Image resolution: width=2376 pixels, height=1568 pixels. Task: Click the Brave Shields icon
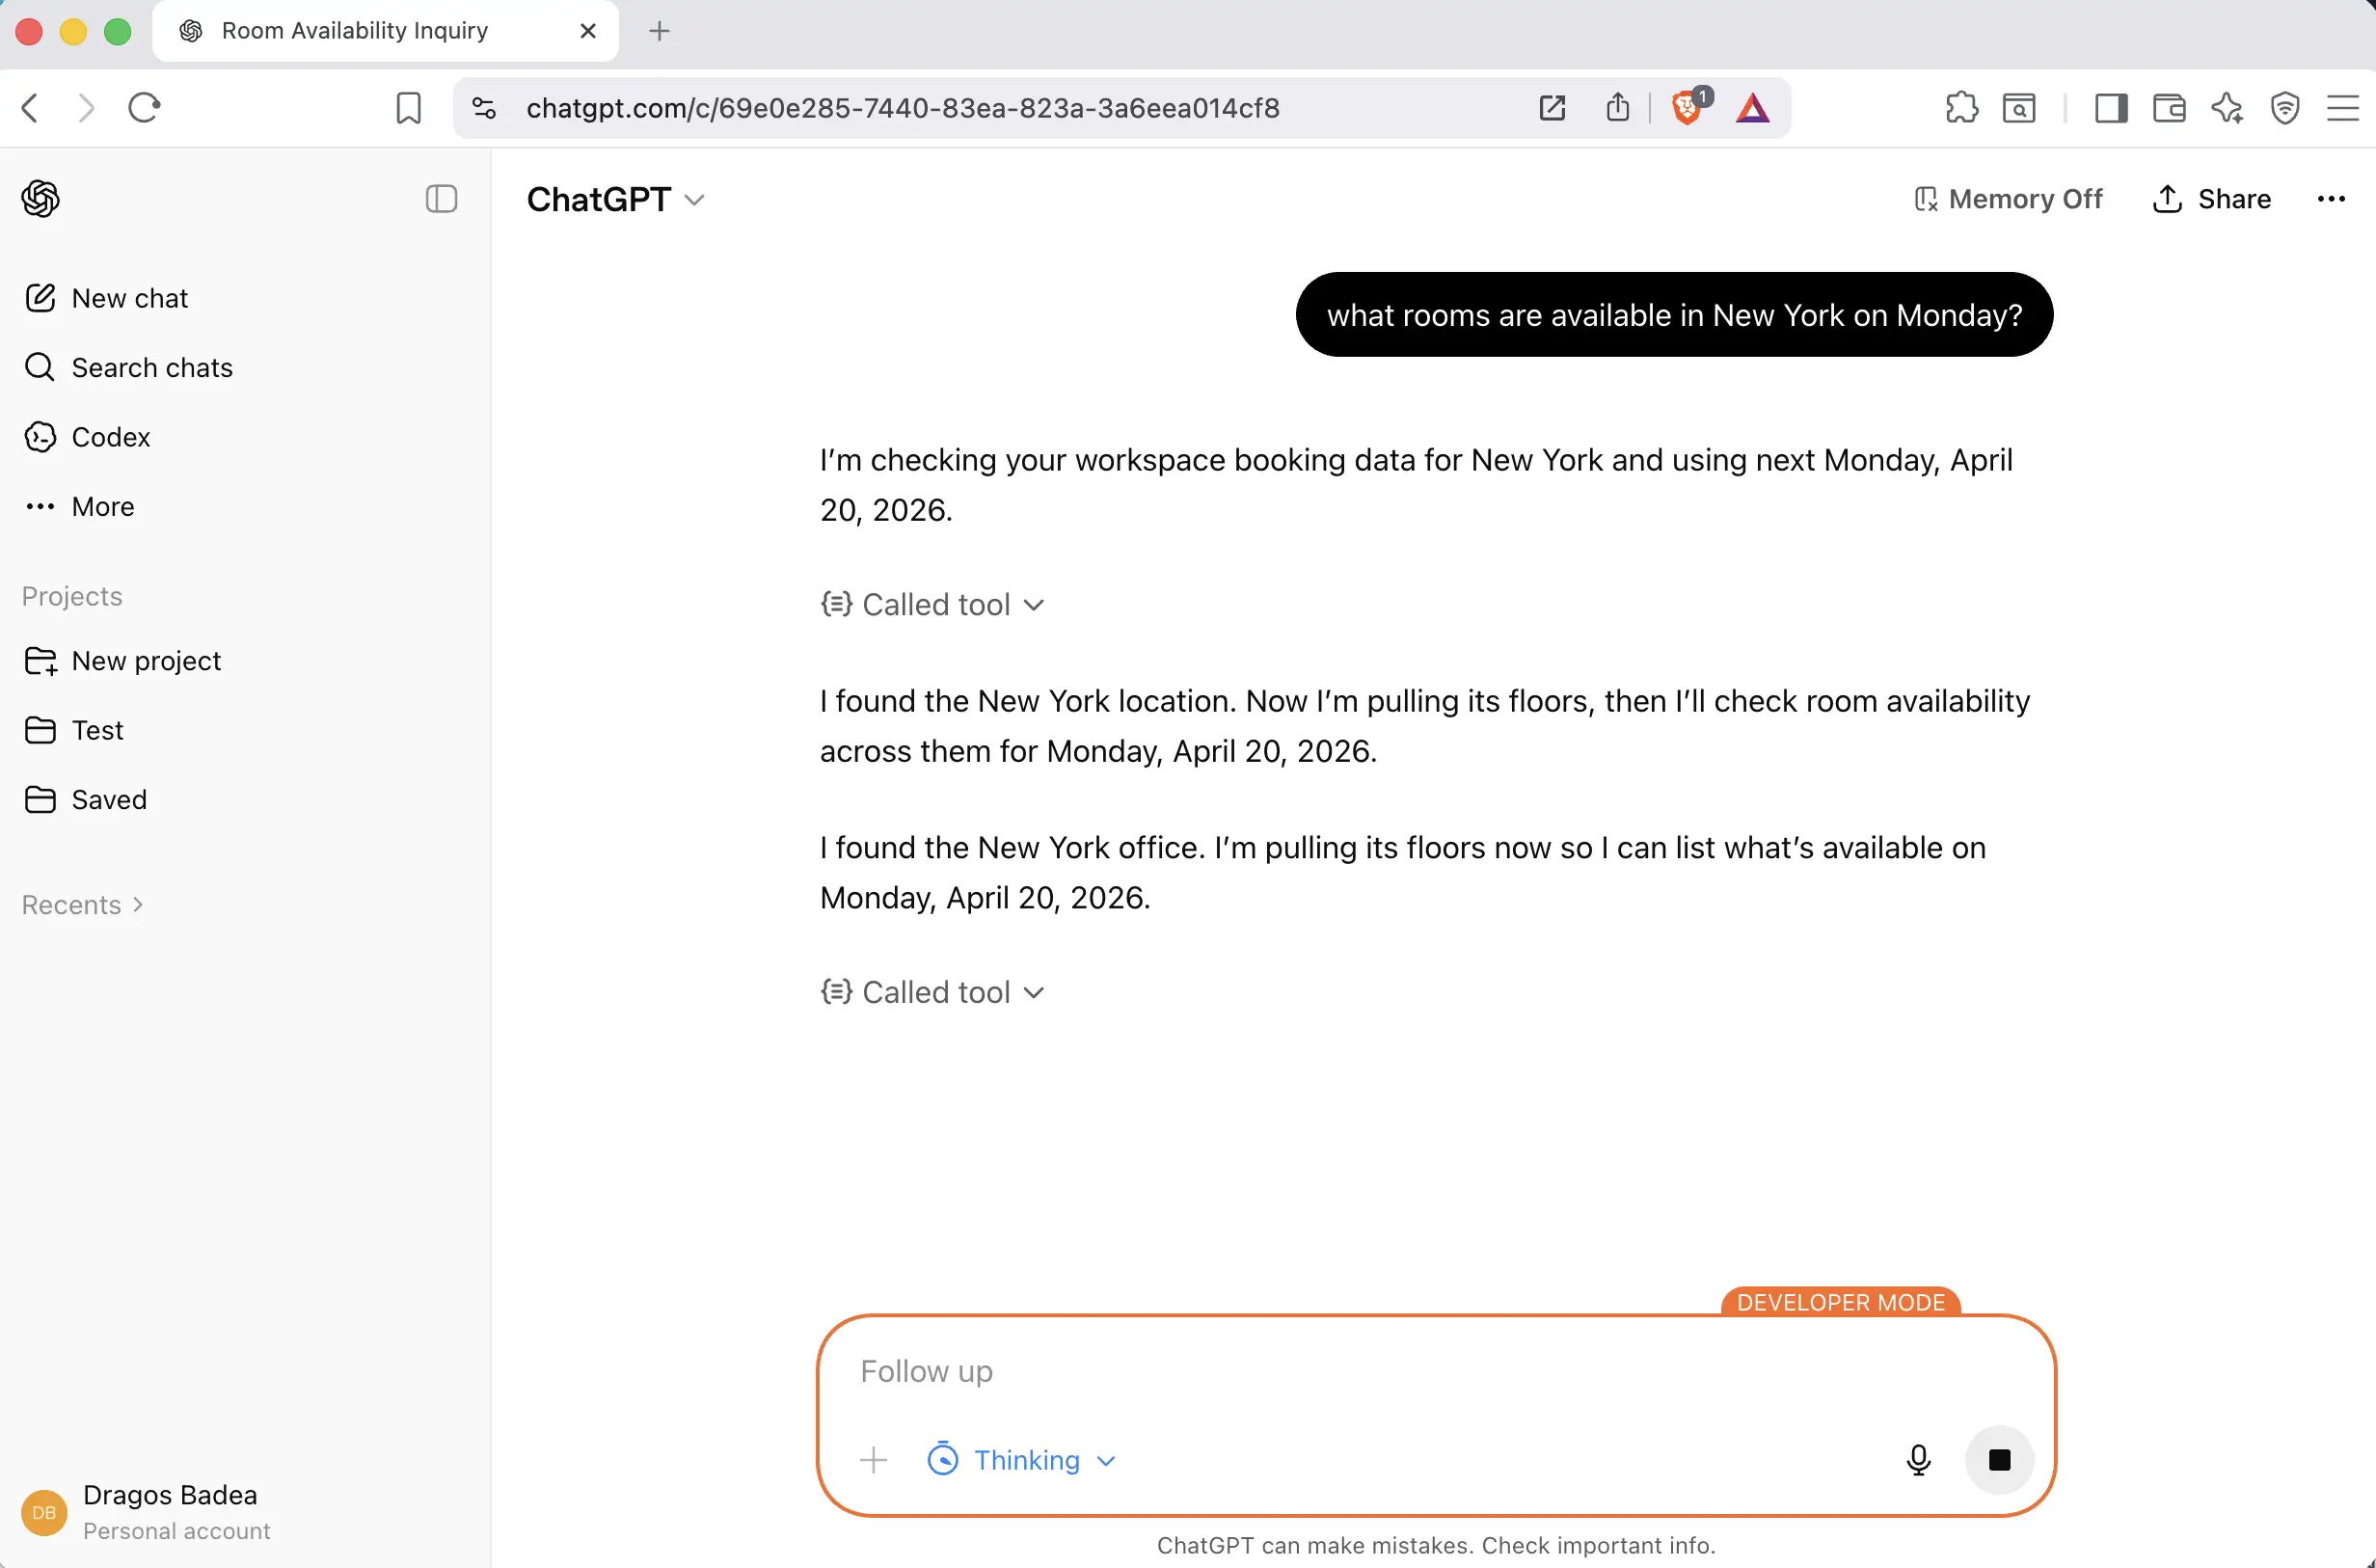pos(1687,108)
